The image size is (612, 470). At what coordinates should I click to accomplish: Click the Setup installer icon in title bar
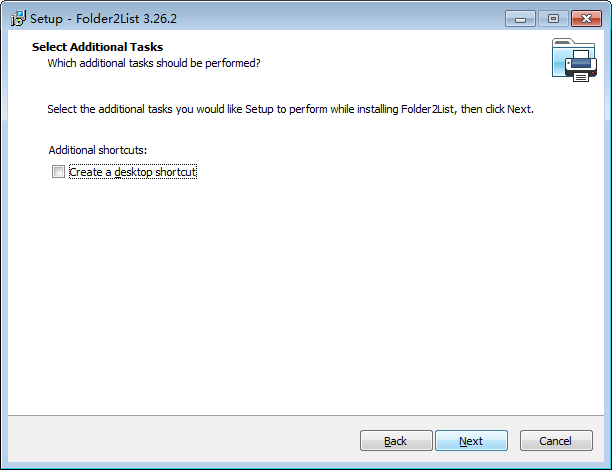(17, 18)
